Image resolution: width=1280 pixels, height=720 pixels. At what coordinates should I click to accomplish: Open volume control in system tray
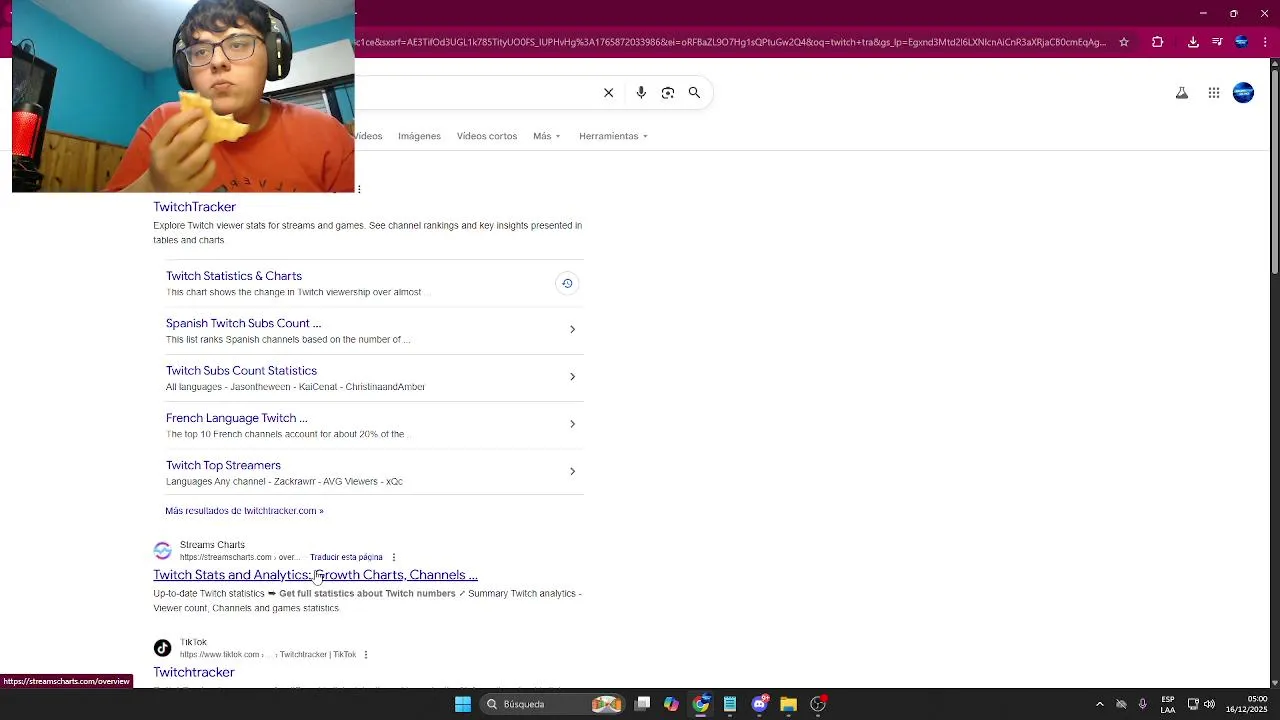[x=1210, y=704]
